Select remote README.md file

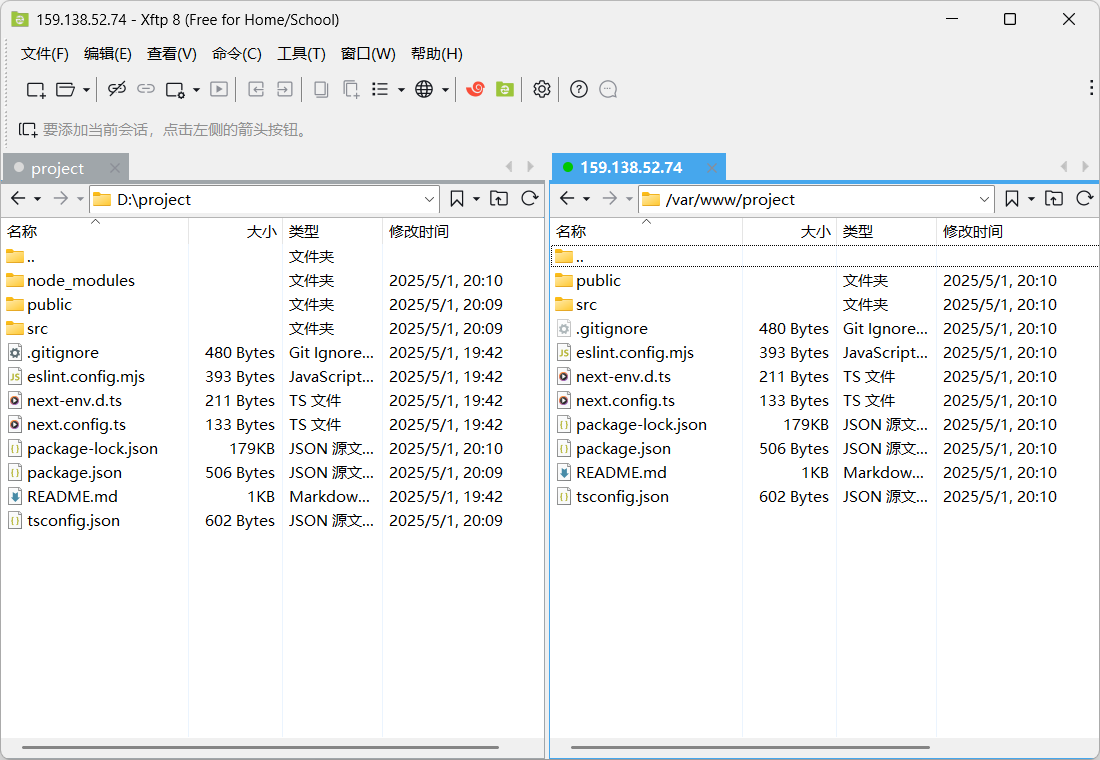pyautogui.click(x=825, y=472)
